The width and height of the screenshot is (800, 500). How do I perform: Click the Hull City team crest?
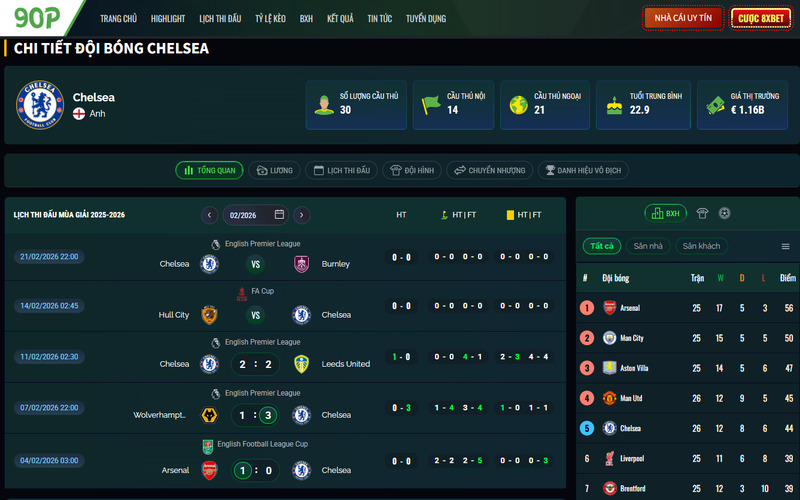pyautogui.click(x=209, y=315)
